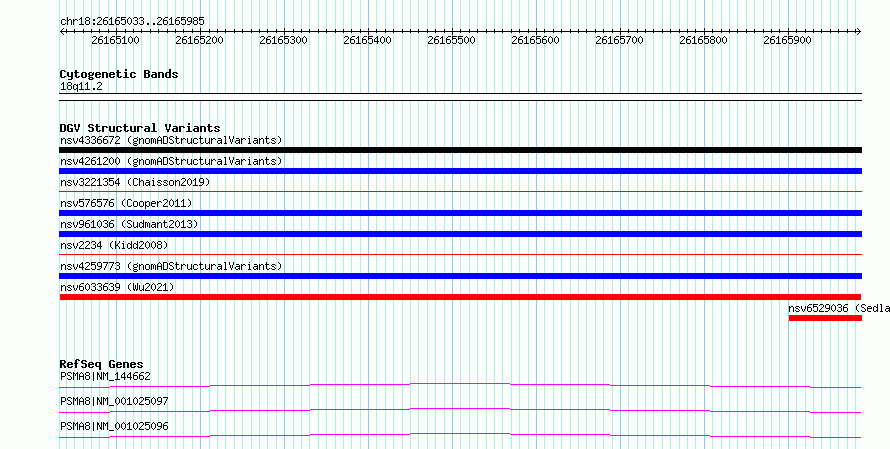Click the left arrow of the ruler
This screenshot has width=890, height=449.
point(62,32)
